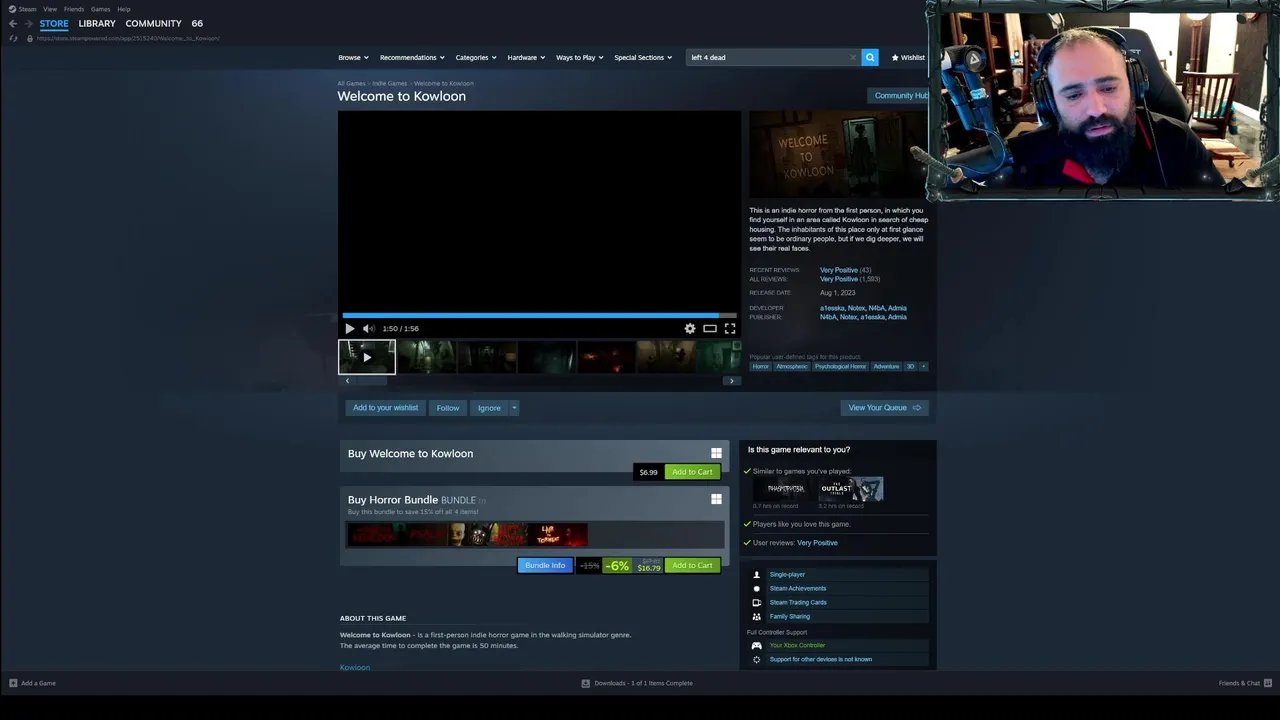This screenshot has height=720, width=1280.
Task: Select the first trailer thumbnail
Action: 367,357
